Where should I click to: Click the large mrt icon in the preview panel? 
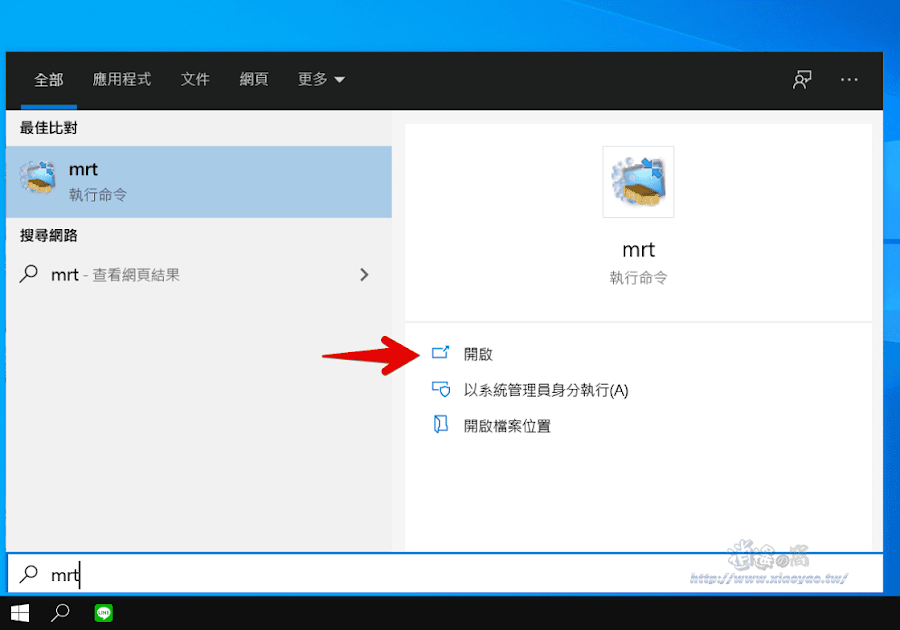coord(638,181)
